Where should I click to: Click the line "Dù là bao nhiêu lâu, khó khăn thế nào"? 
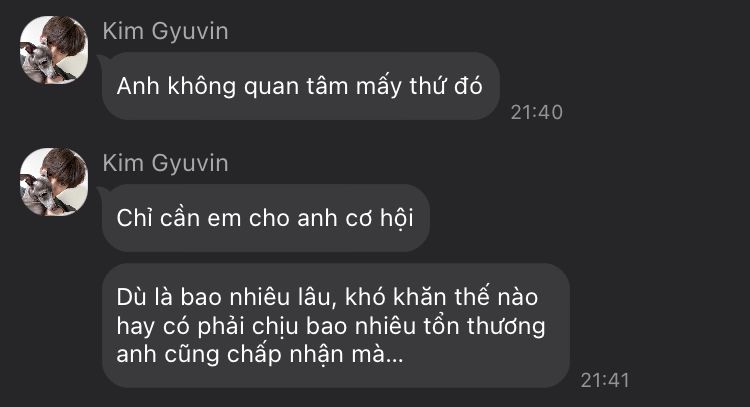327,297
